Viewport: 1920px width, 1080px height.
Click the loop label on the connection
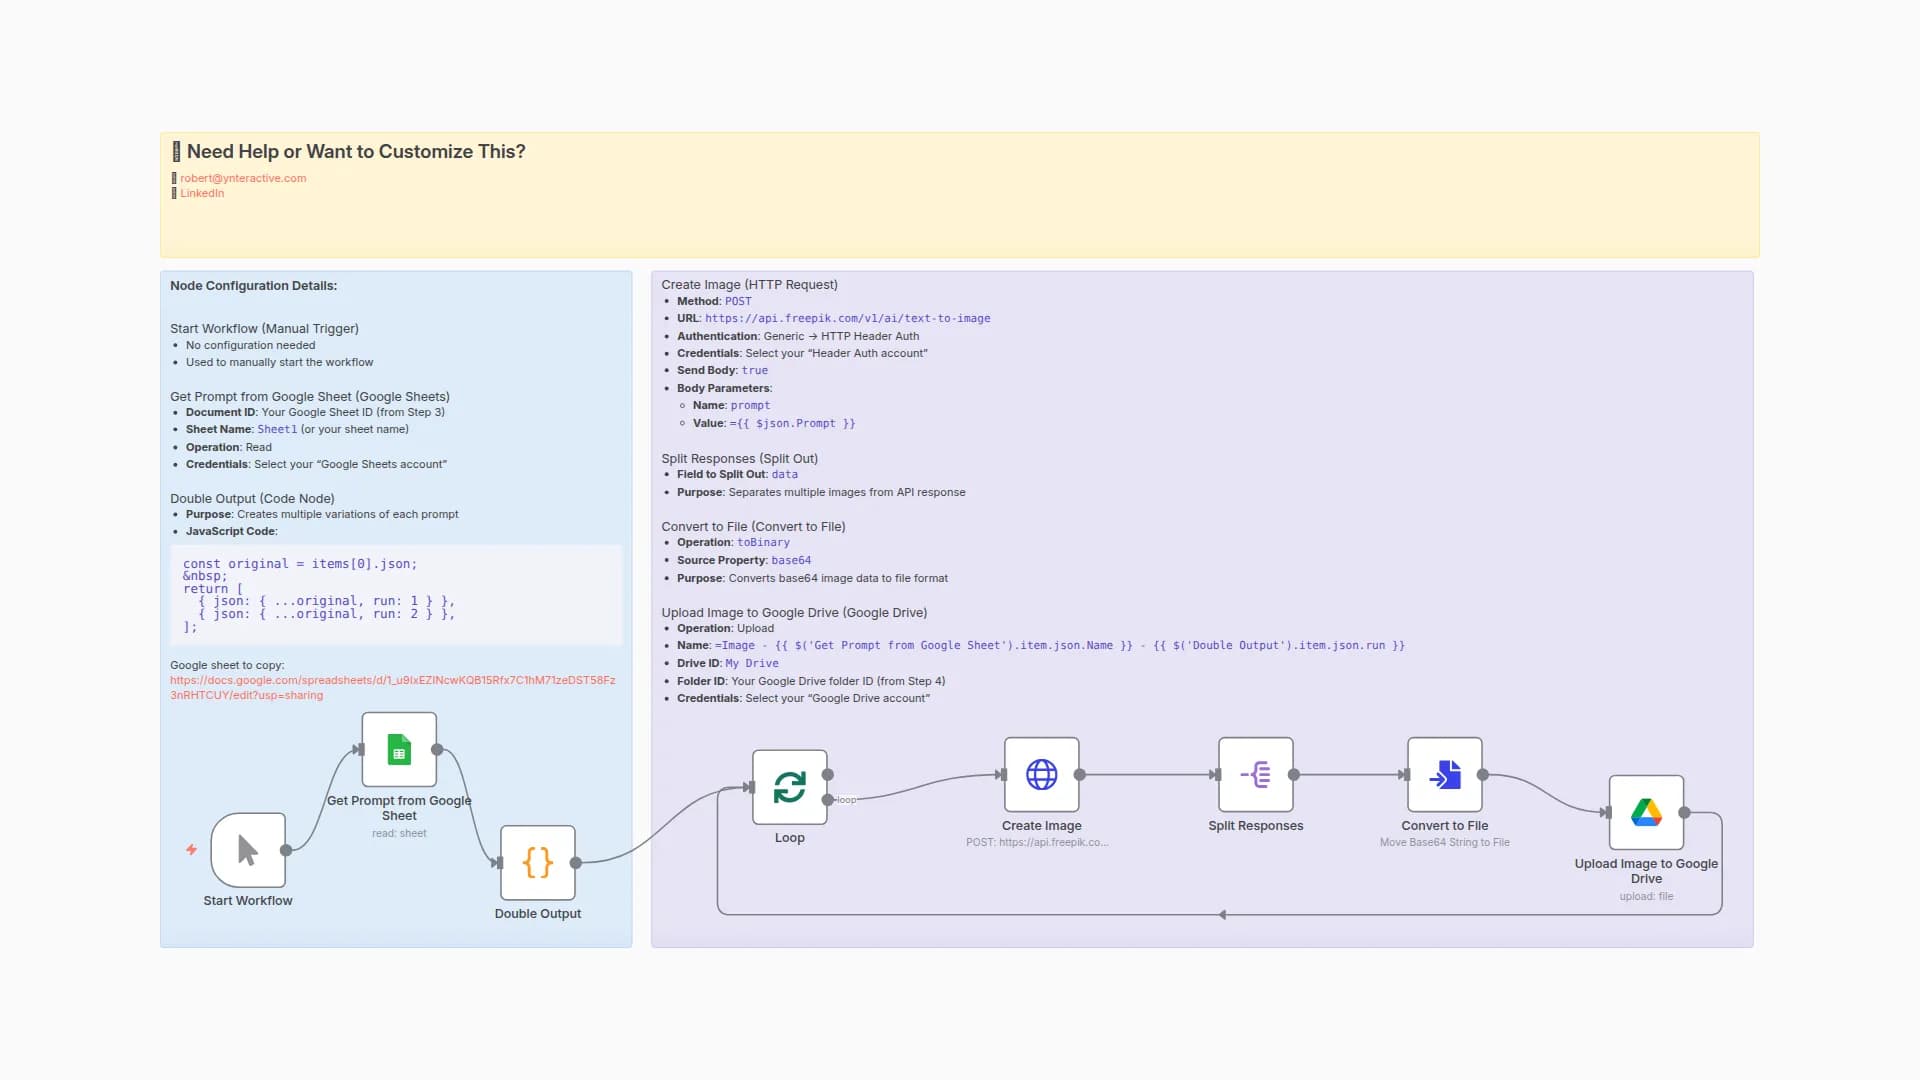coord(847,799)
